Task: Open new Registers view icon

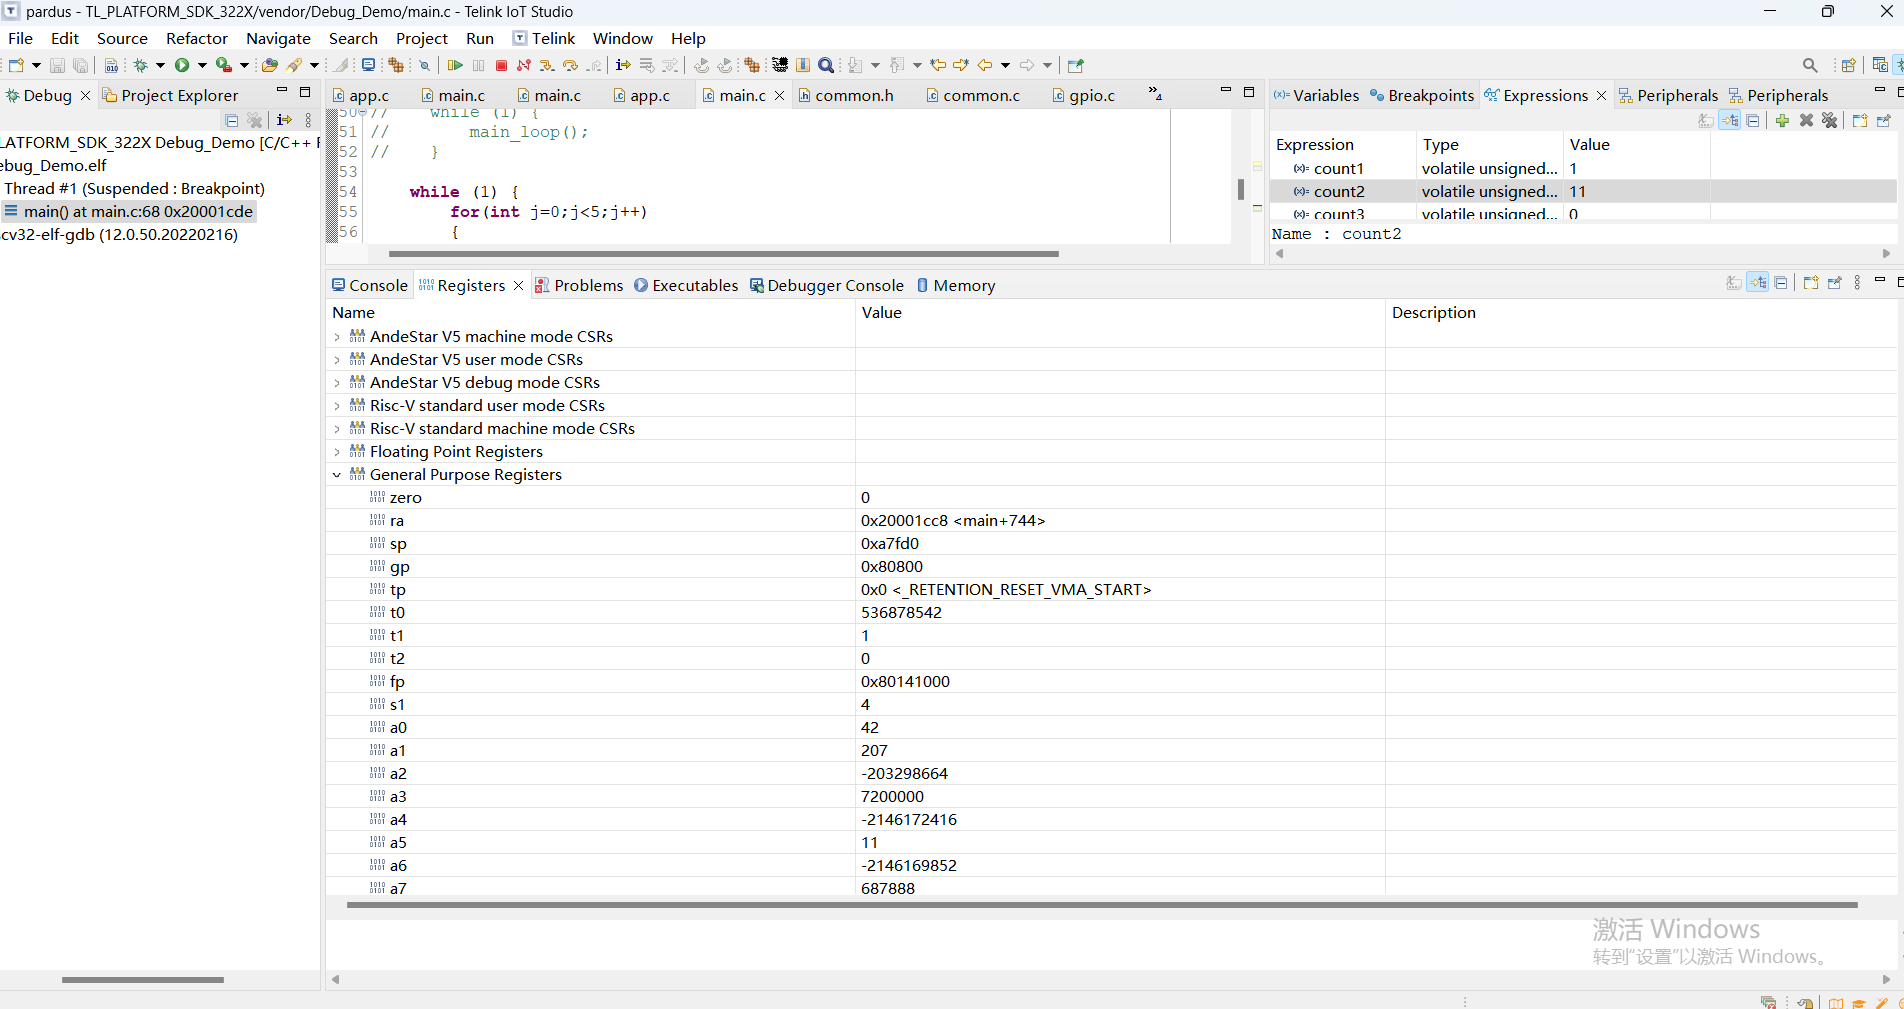Action: 1811,283
